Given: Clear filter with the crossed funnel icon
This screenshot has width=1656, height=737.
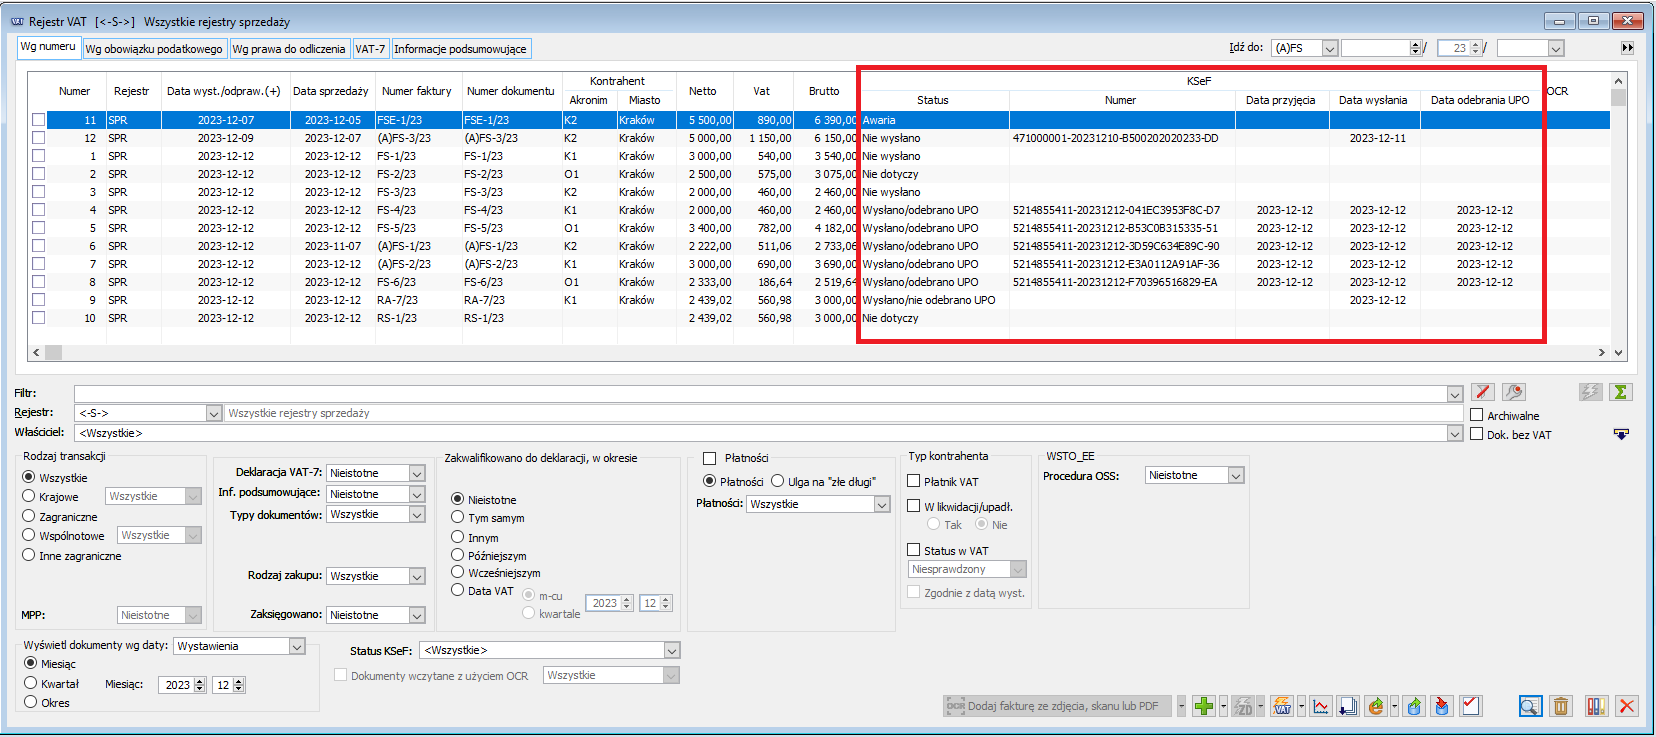Looking at the screenshot, I should coord(1483,392).
